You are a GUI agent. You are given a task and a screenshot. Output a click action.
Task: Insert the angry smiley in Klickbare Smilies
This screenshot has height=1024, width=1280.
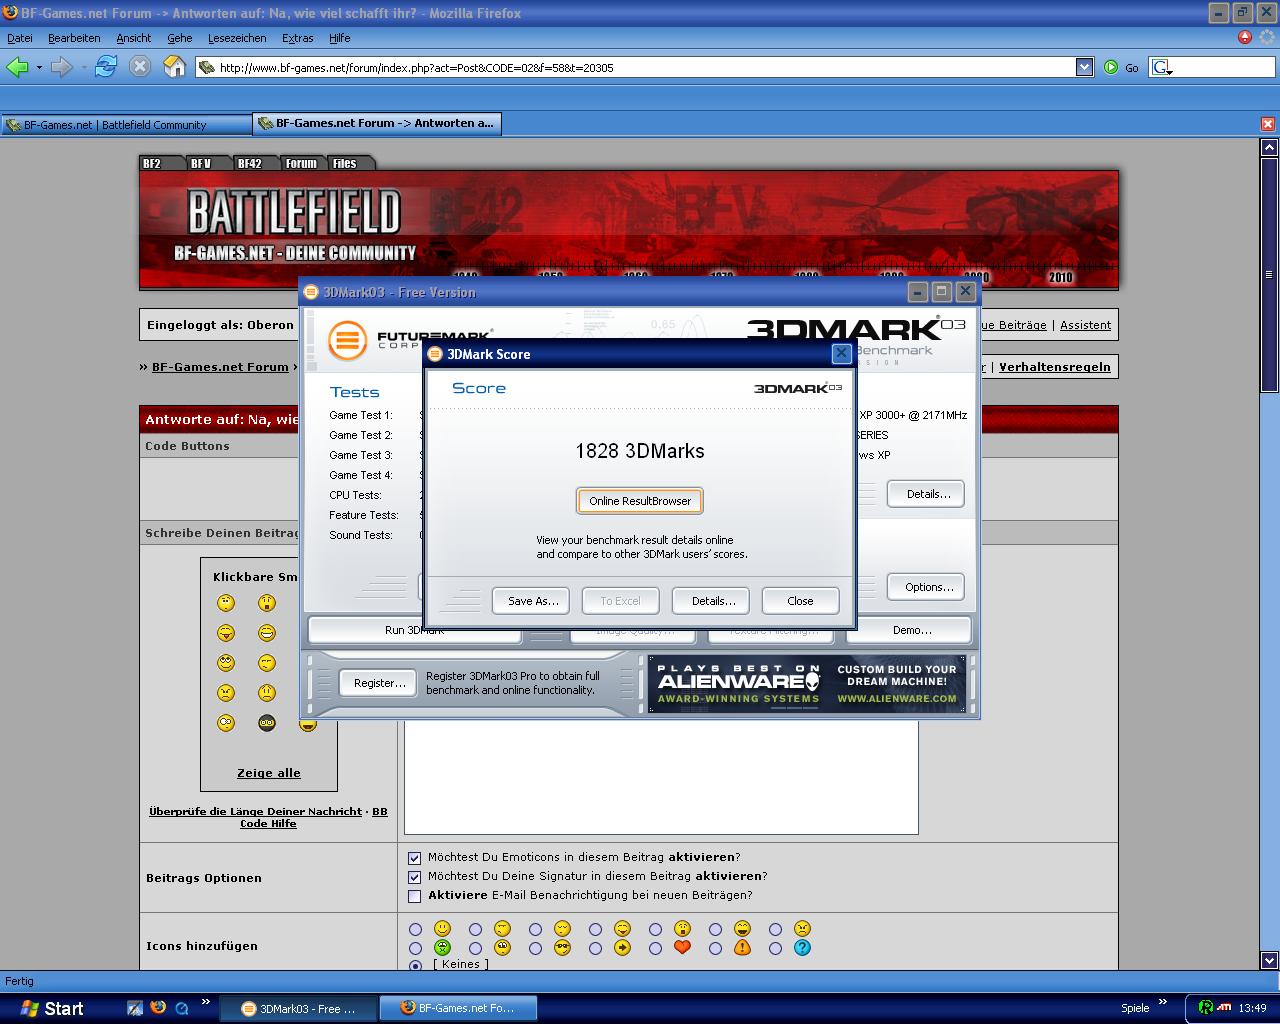click(227, 693)
